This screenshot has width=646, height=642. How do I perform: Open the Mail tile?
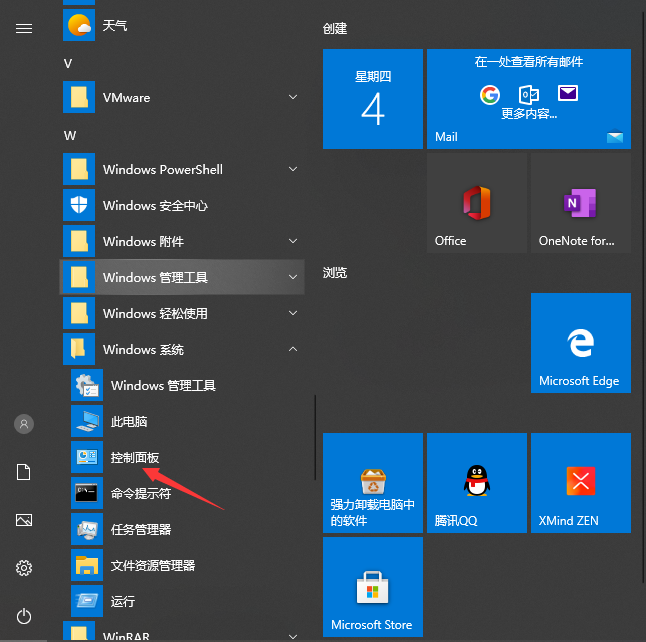[x=528, y=99]
